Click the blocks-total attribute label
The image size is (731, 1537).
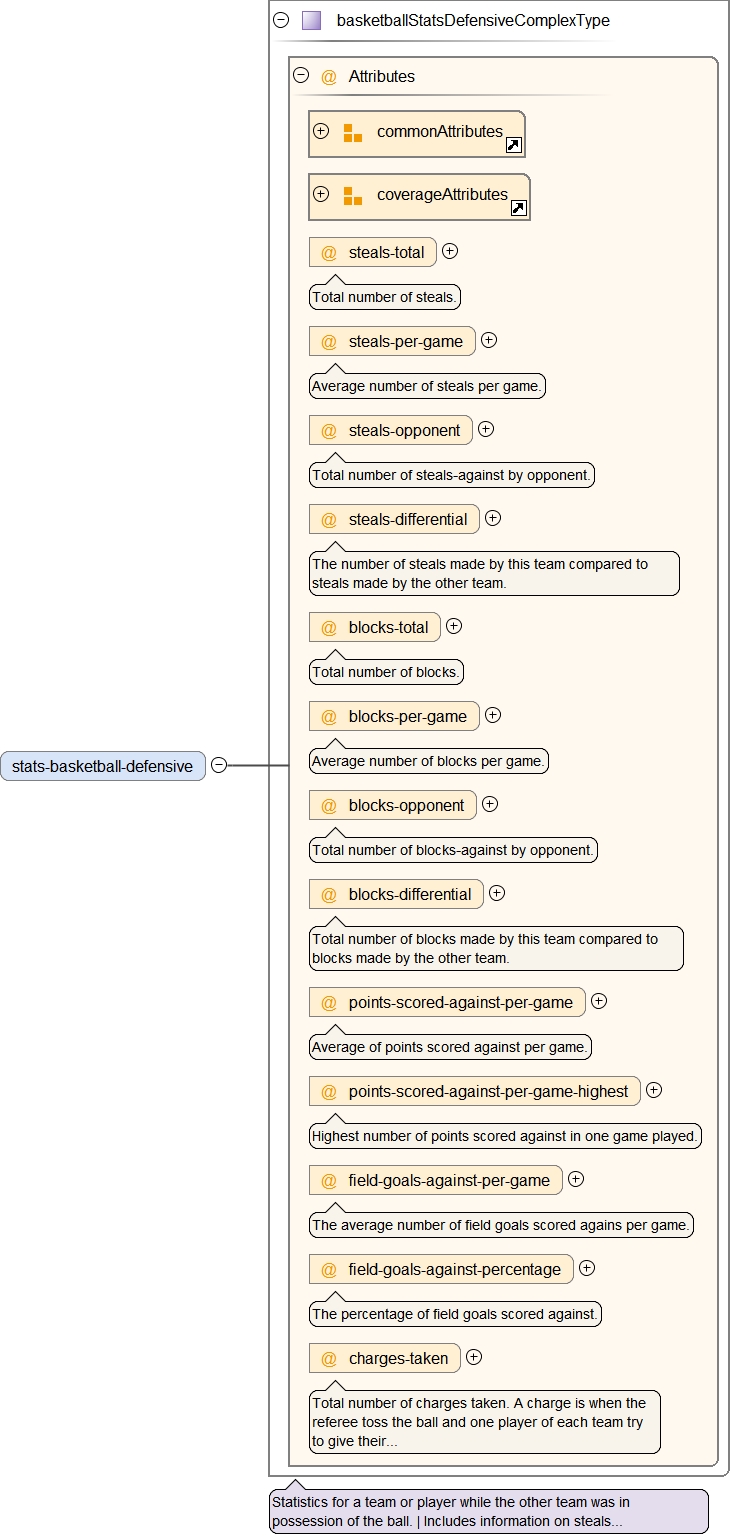pos(388,628)
